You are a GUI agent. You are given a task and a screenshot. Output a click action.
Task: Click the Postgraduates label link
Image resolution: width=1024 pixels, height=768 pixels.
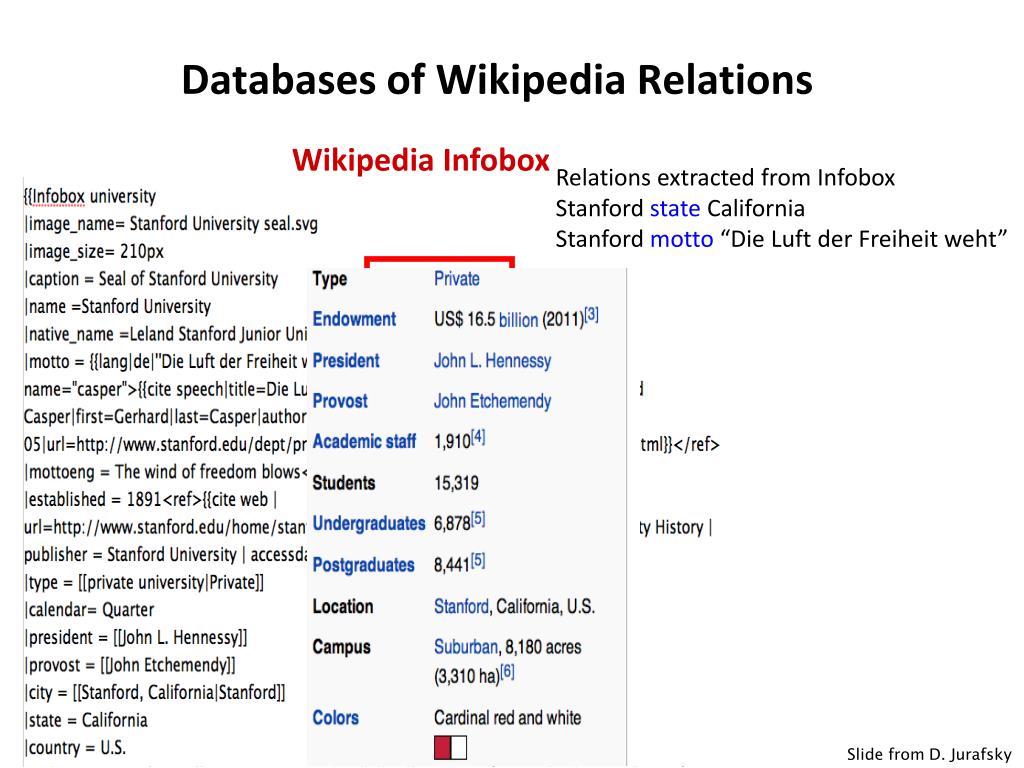[x=364, y=565]
